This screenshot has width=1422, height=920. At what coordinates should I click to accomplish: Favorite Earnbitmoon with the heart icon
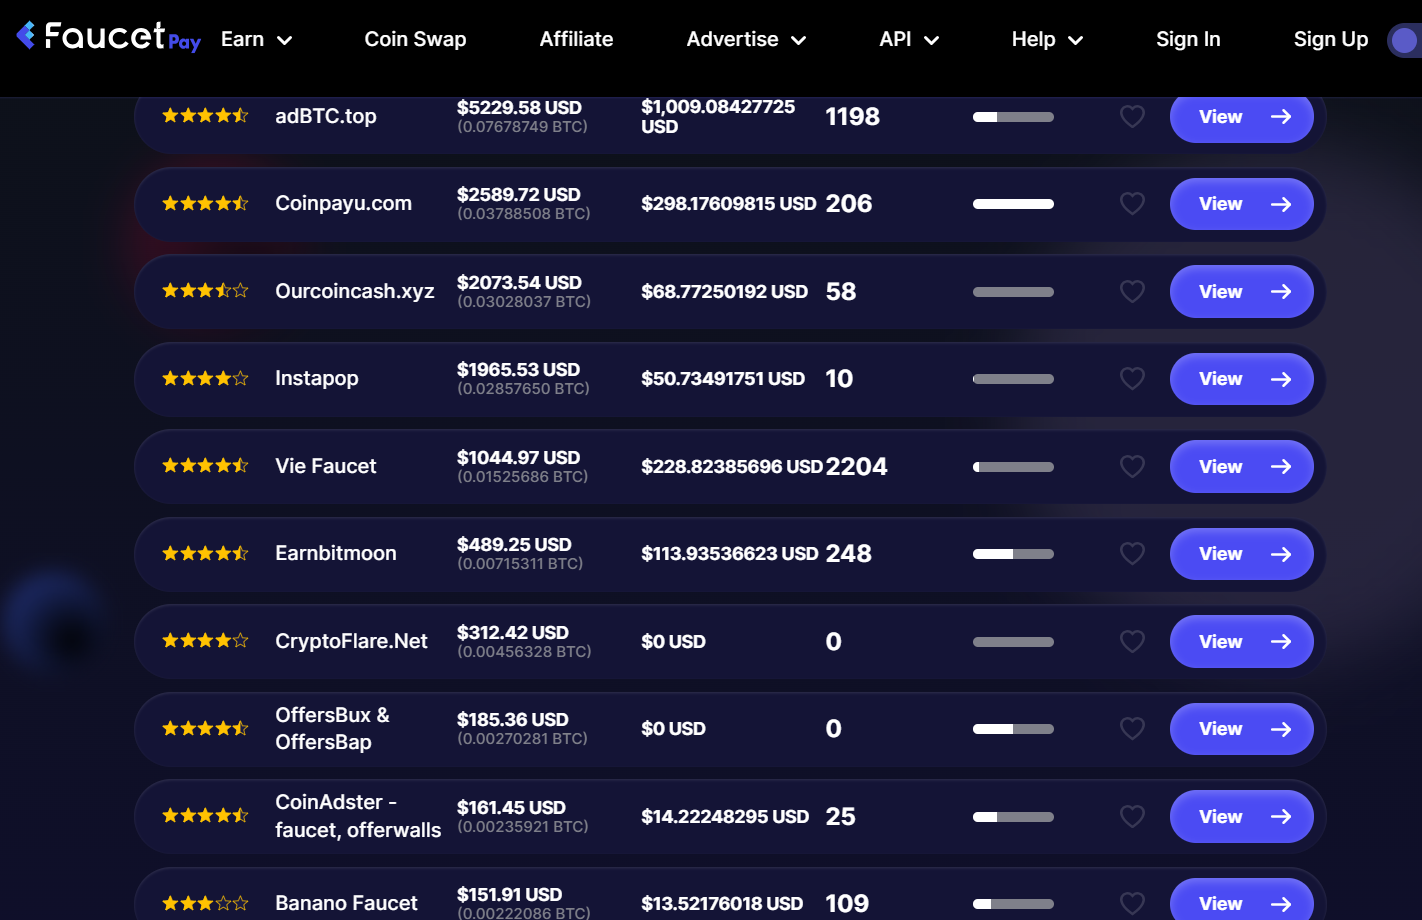(x=1132, y=554)
